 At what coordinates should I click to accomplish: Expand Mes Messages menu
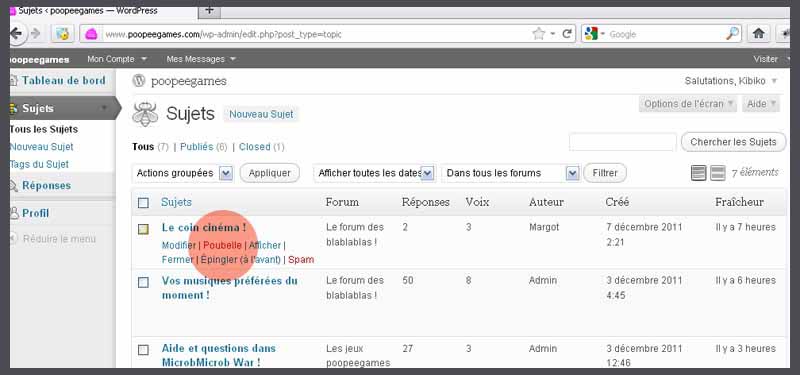click(x=201, y=59)
